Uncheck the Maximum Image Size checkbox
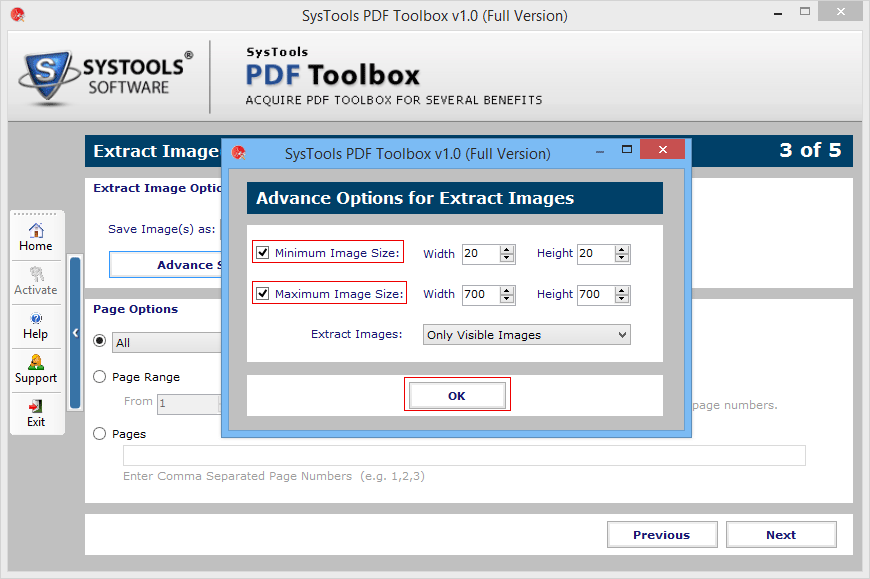870x579 pixels. [x=263, y=294]
